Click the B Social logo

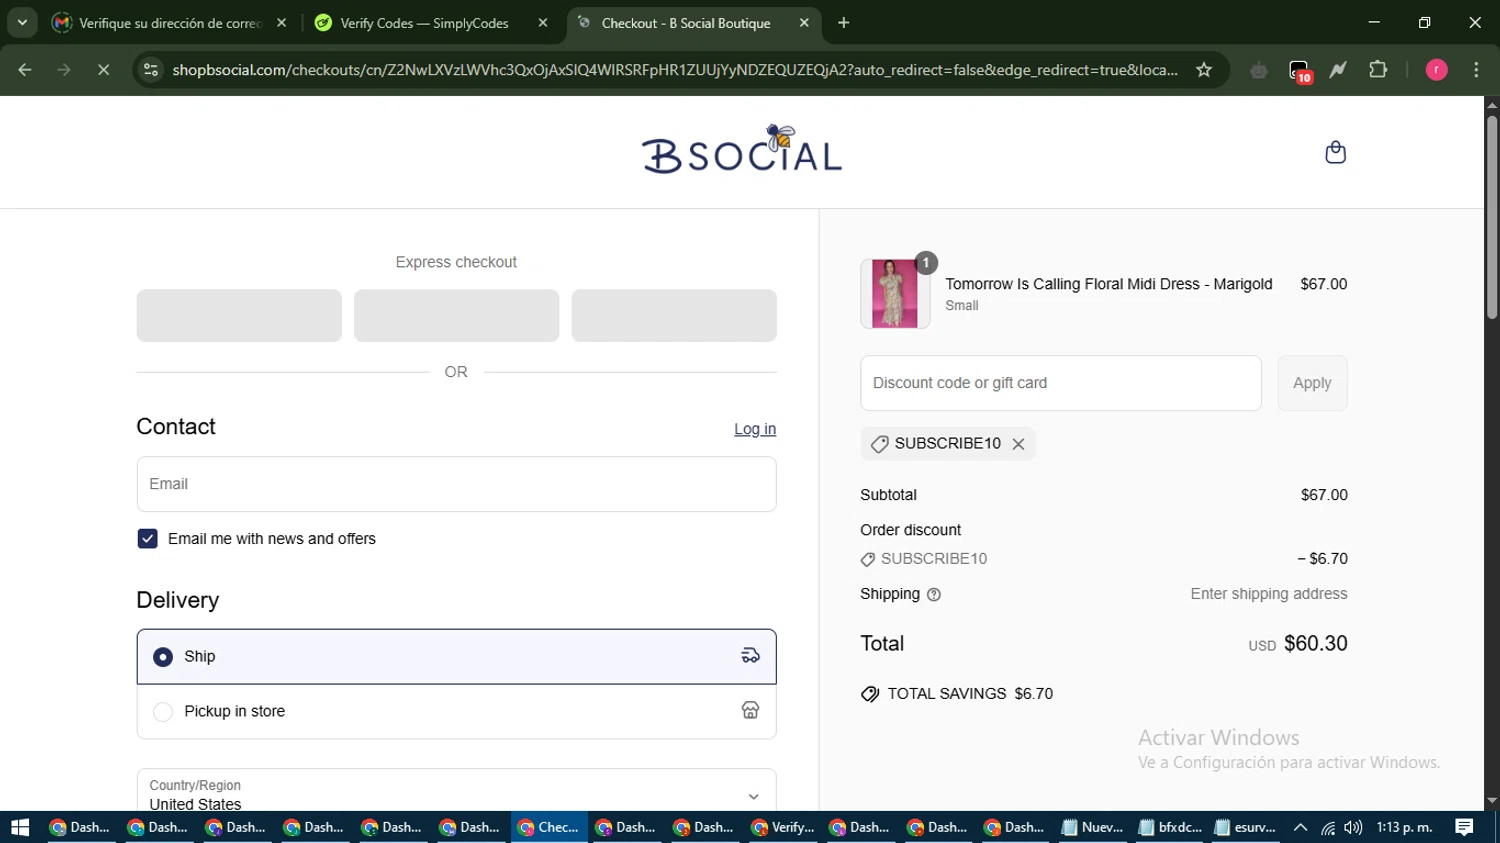(742, 150)
